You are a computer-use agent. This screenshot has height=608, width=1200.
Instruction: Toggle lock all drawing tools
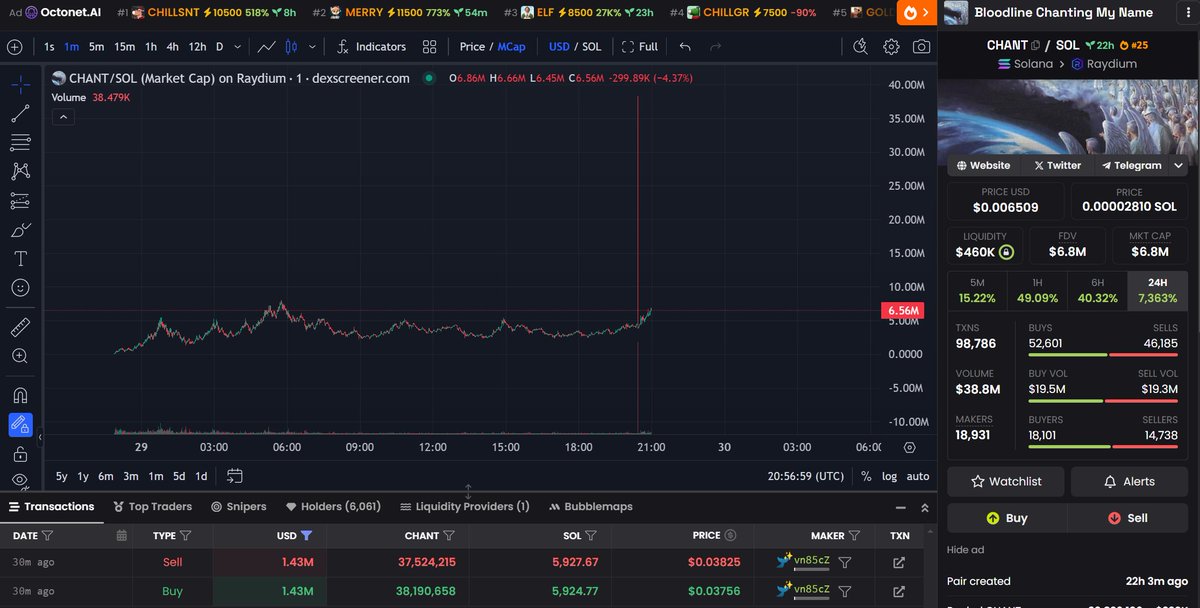click(20, 454)
